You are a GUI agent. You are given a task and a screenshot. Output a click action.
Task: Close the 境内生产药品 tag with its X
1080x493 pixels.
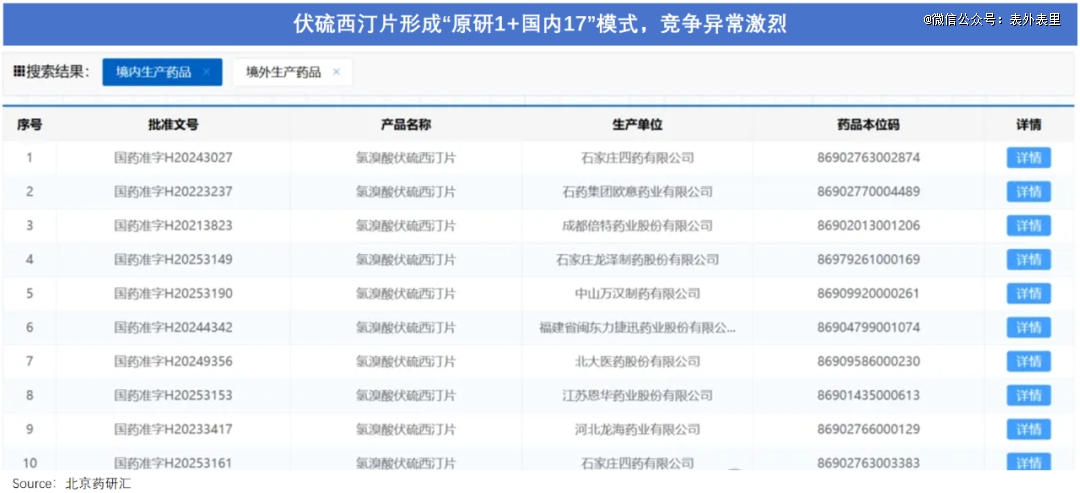(206, 72)
